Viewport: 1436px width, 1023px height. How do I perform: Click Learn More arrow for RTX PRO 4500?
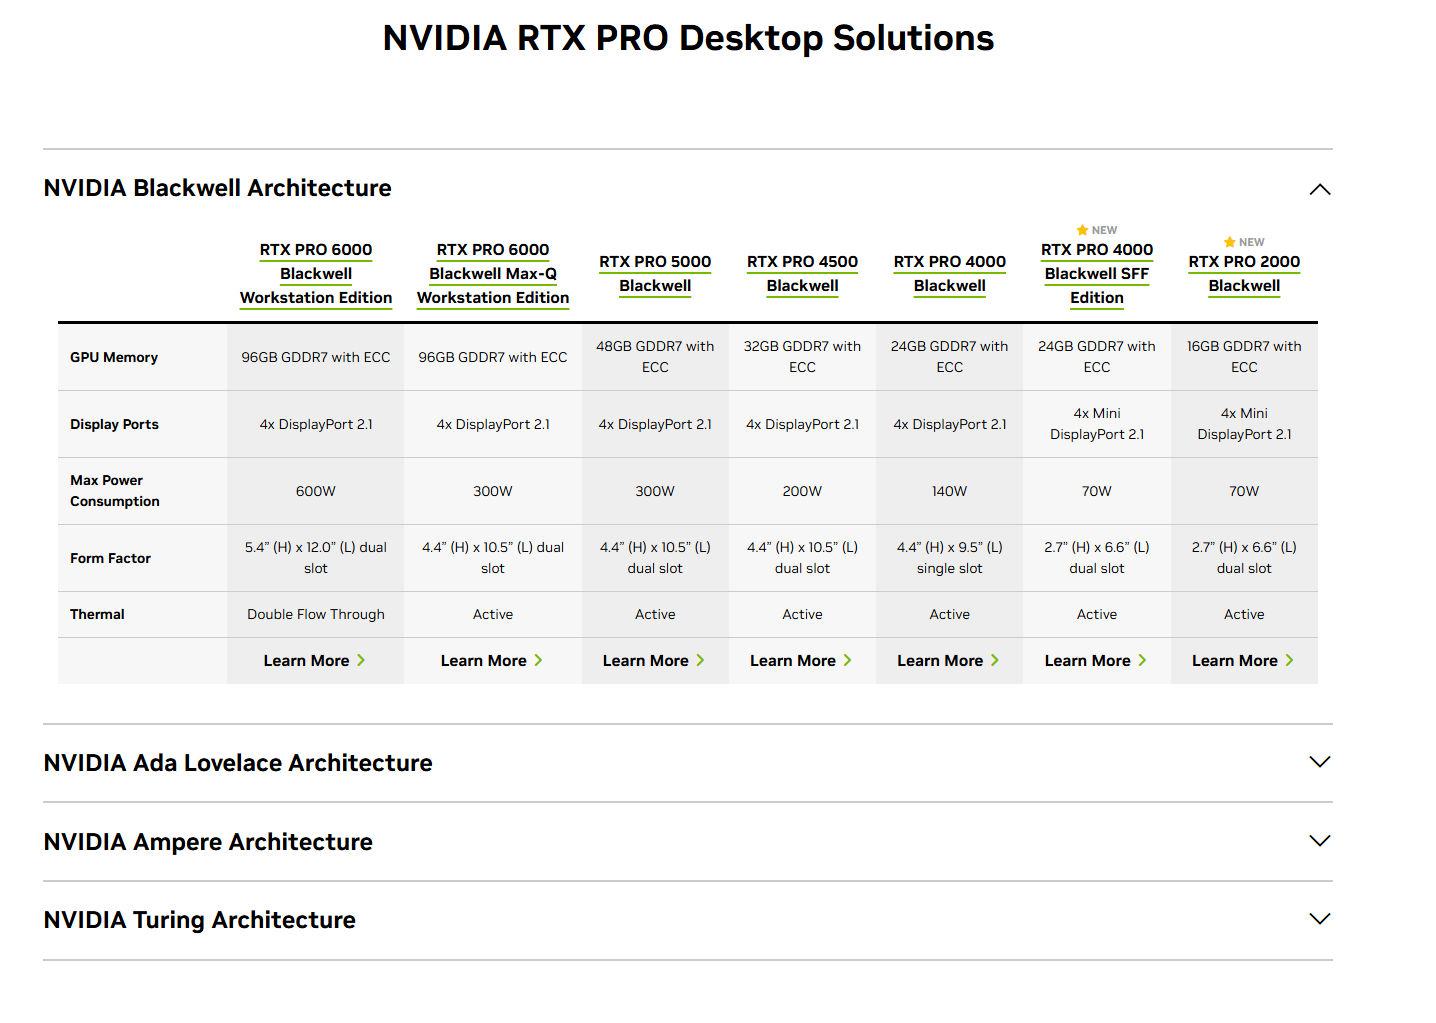[x=847, y=661]
